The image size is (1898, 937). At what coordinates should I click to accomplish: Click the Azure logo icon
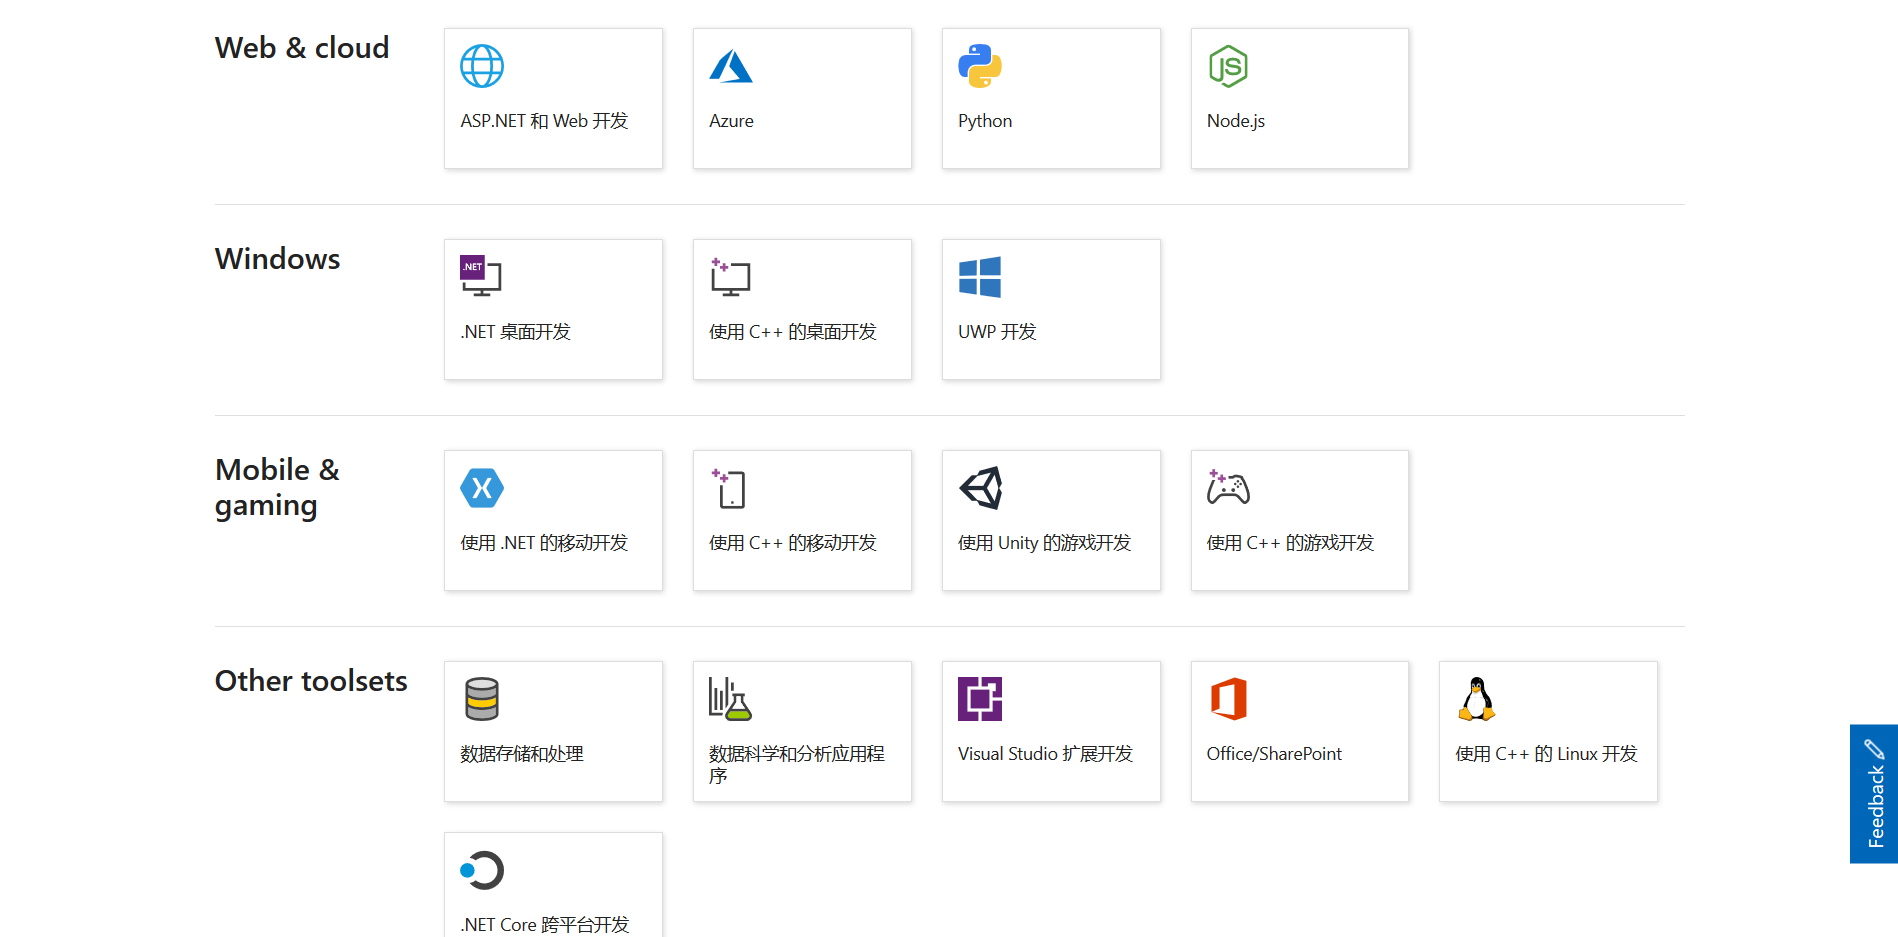click(731, 66)
